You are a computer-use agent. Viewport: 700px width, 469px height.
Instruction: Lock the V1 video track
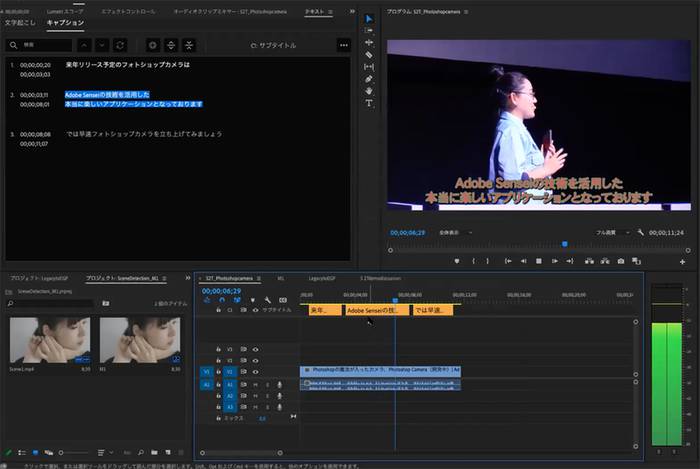coord(218,372)
